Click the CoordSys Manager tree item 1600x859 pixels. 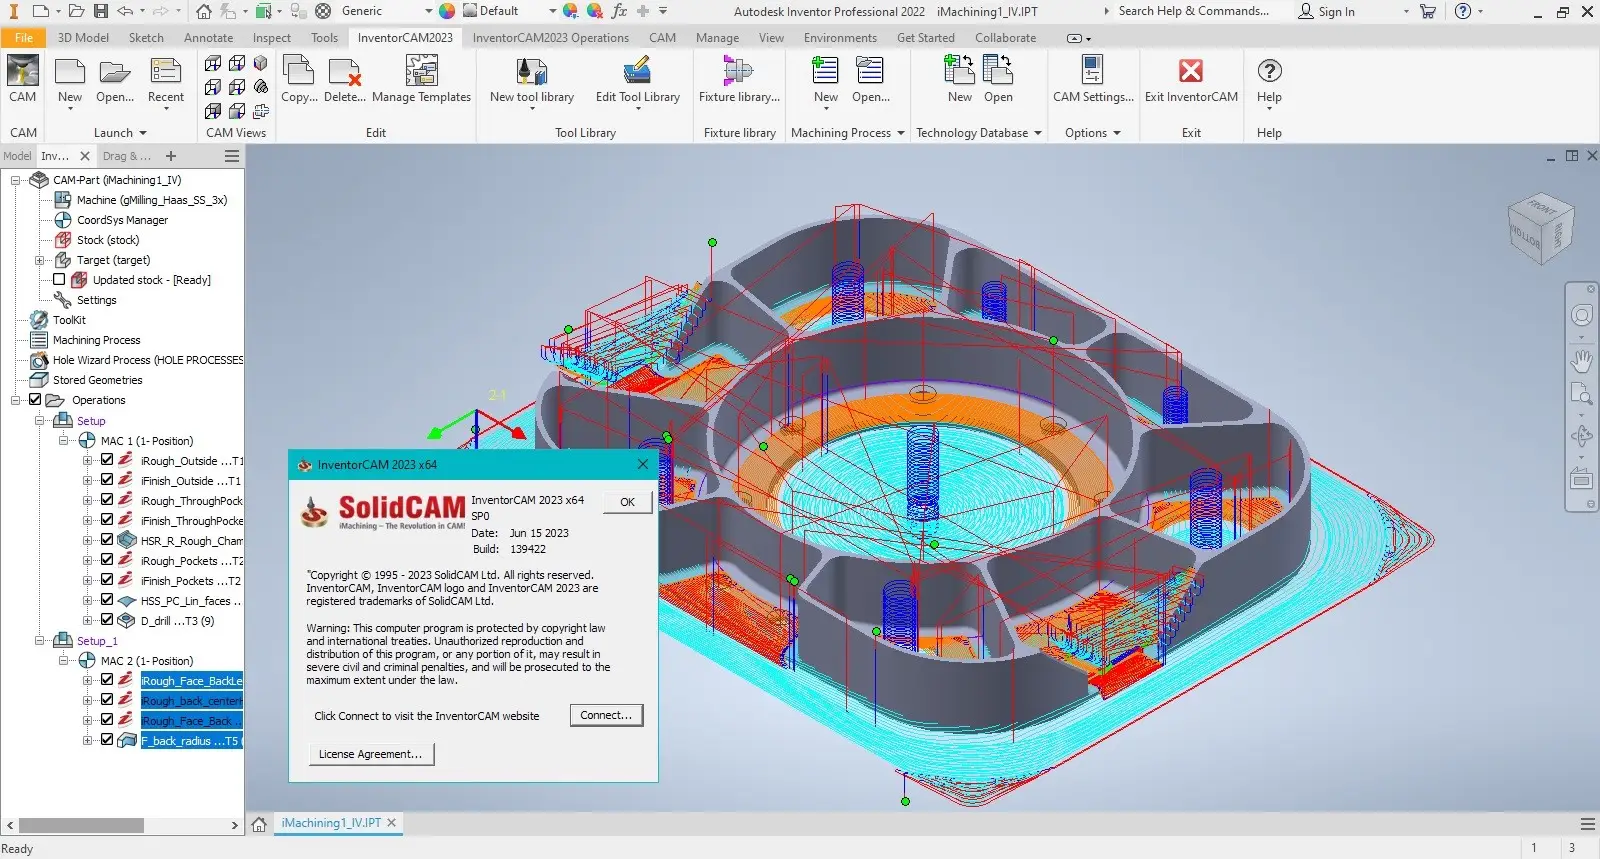point(122,220)
